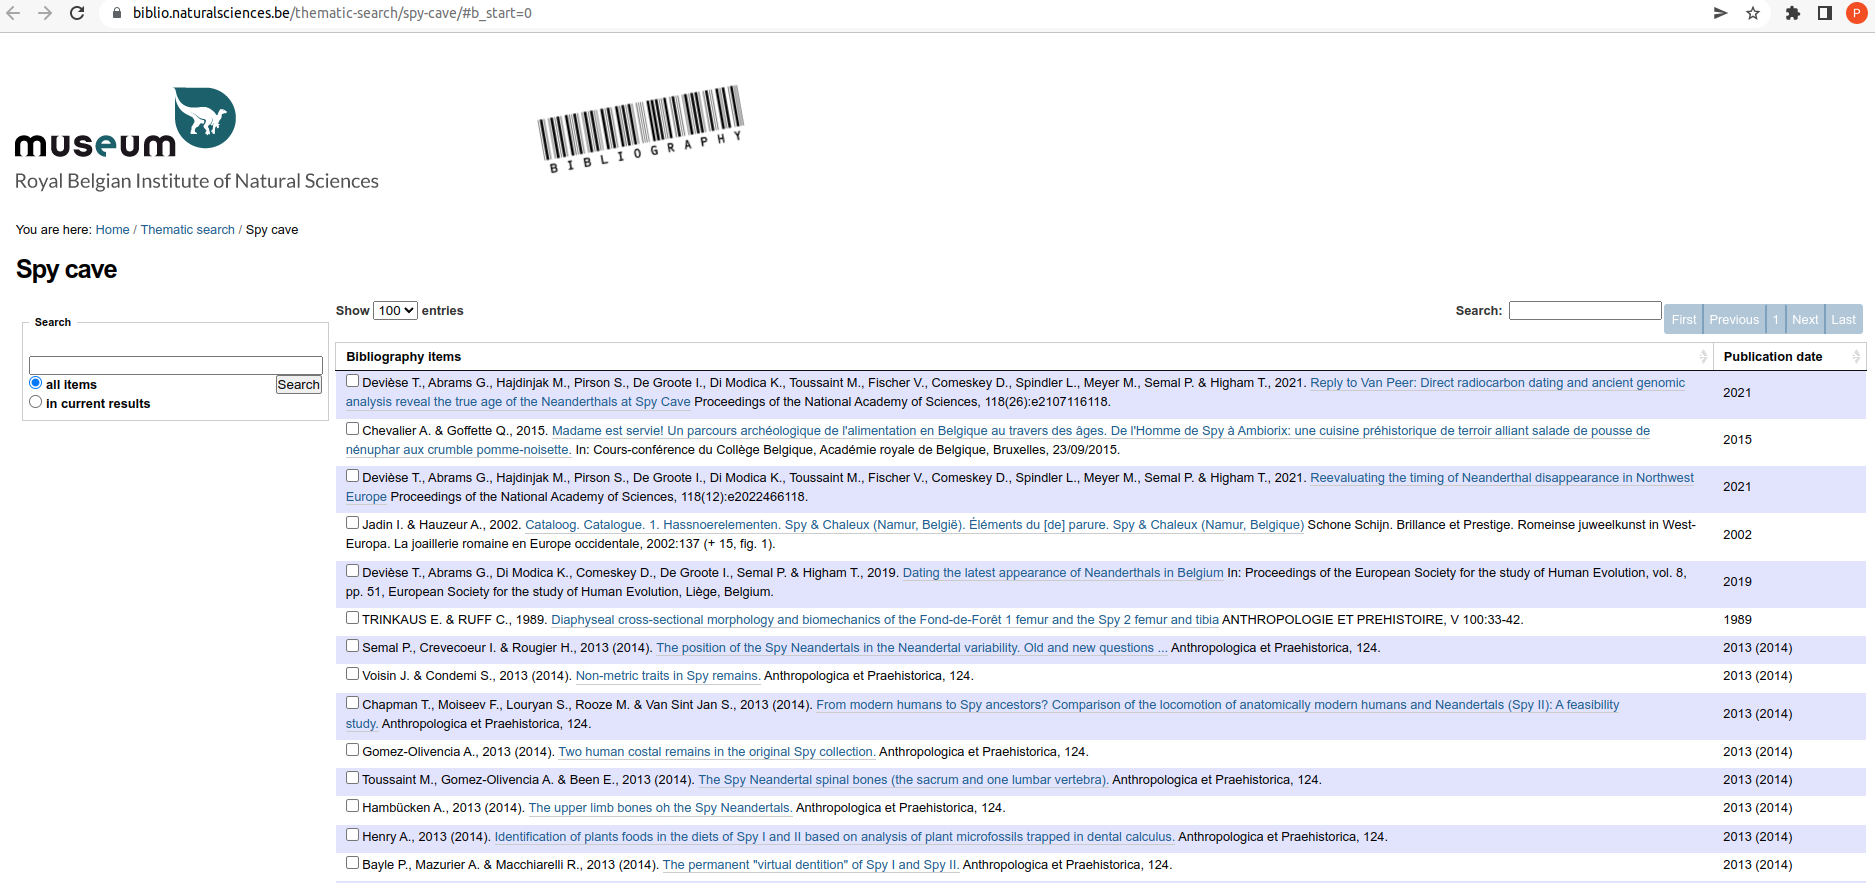Open the browser side panel icon

(1825, 13)
